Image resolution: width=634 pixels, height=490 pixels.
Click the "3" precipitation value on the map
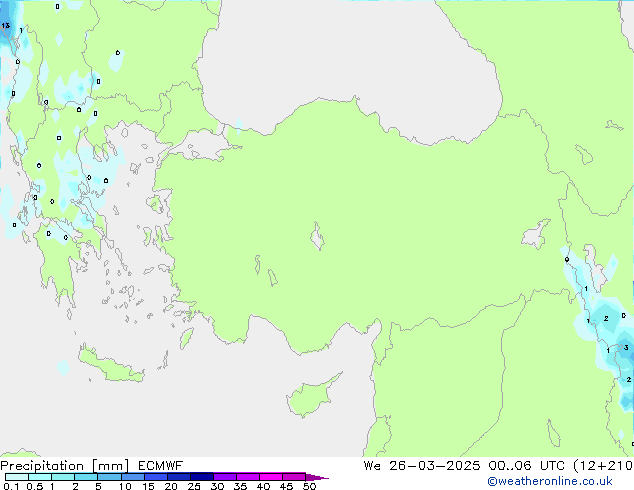click(626, 347)
